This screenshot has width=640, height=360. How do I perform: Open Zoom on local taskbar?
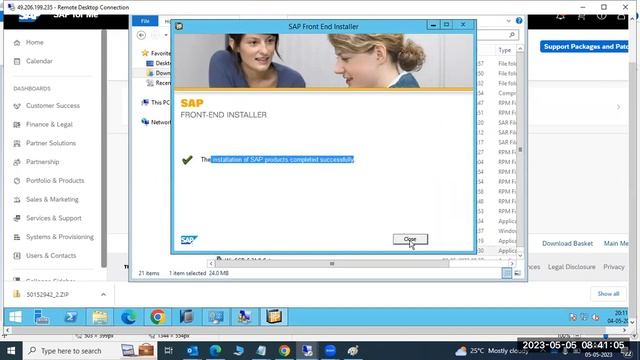tap(330, 351)
